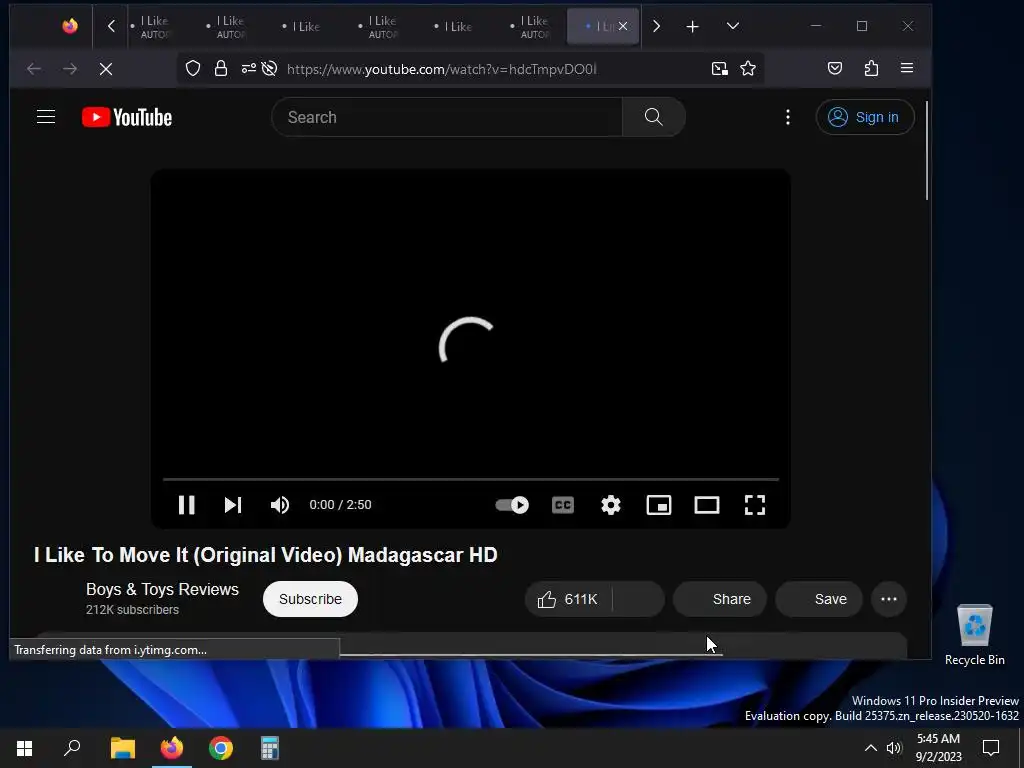Open YouTube settings three-dot menu

(x=788, y=117)
